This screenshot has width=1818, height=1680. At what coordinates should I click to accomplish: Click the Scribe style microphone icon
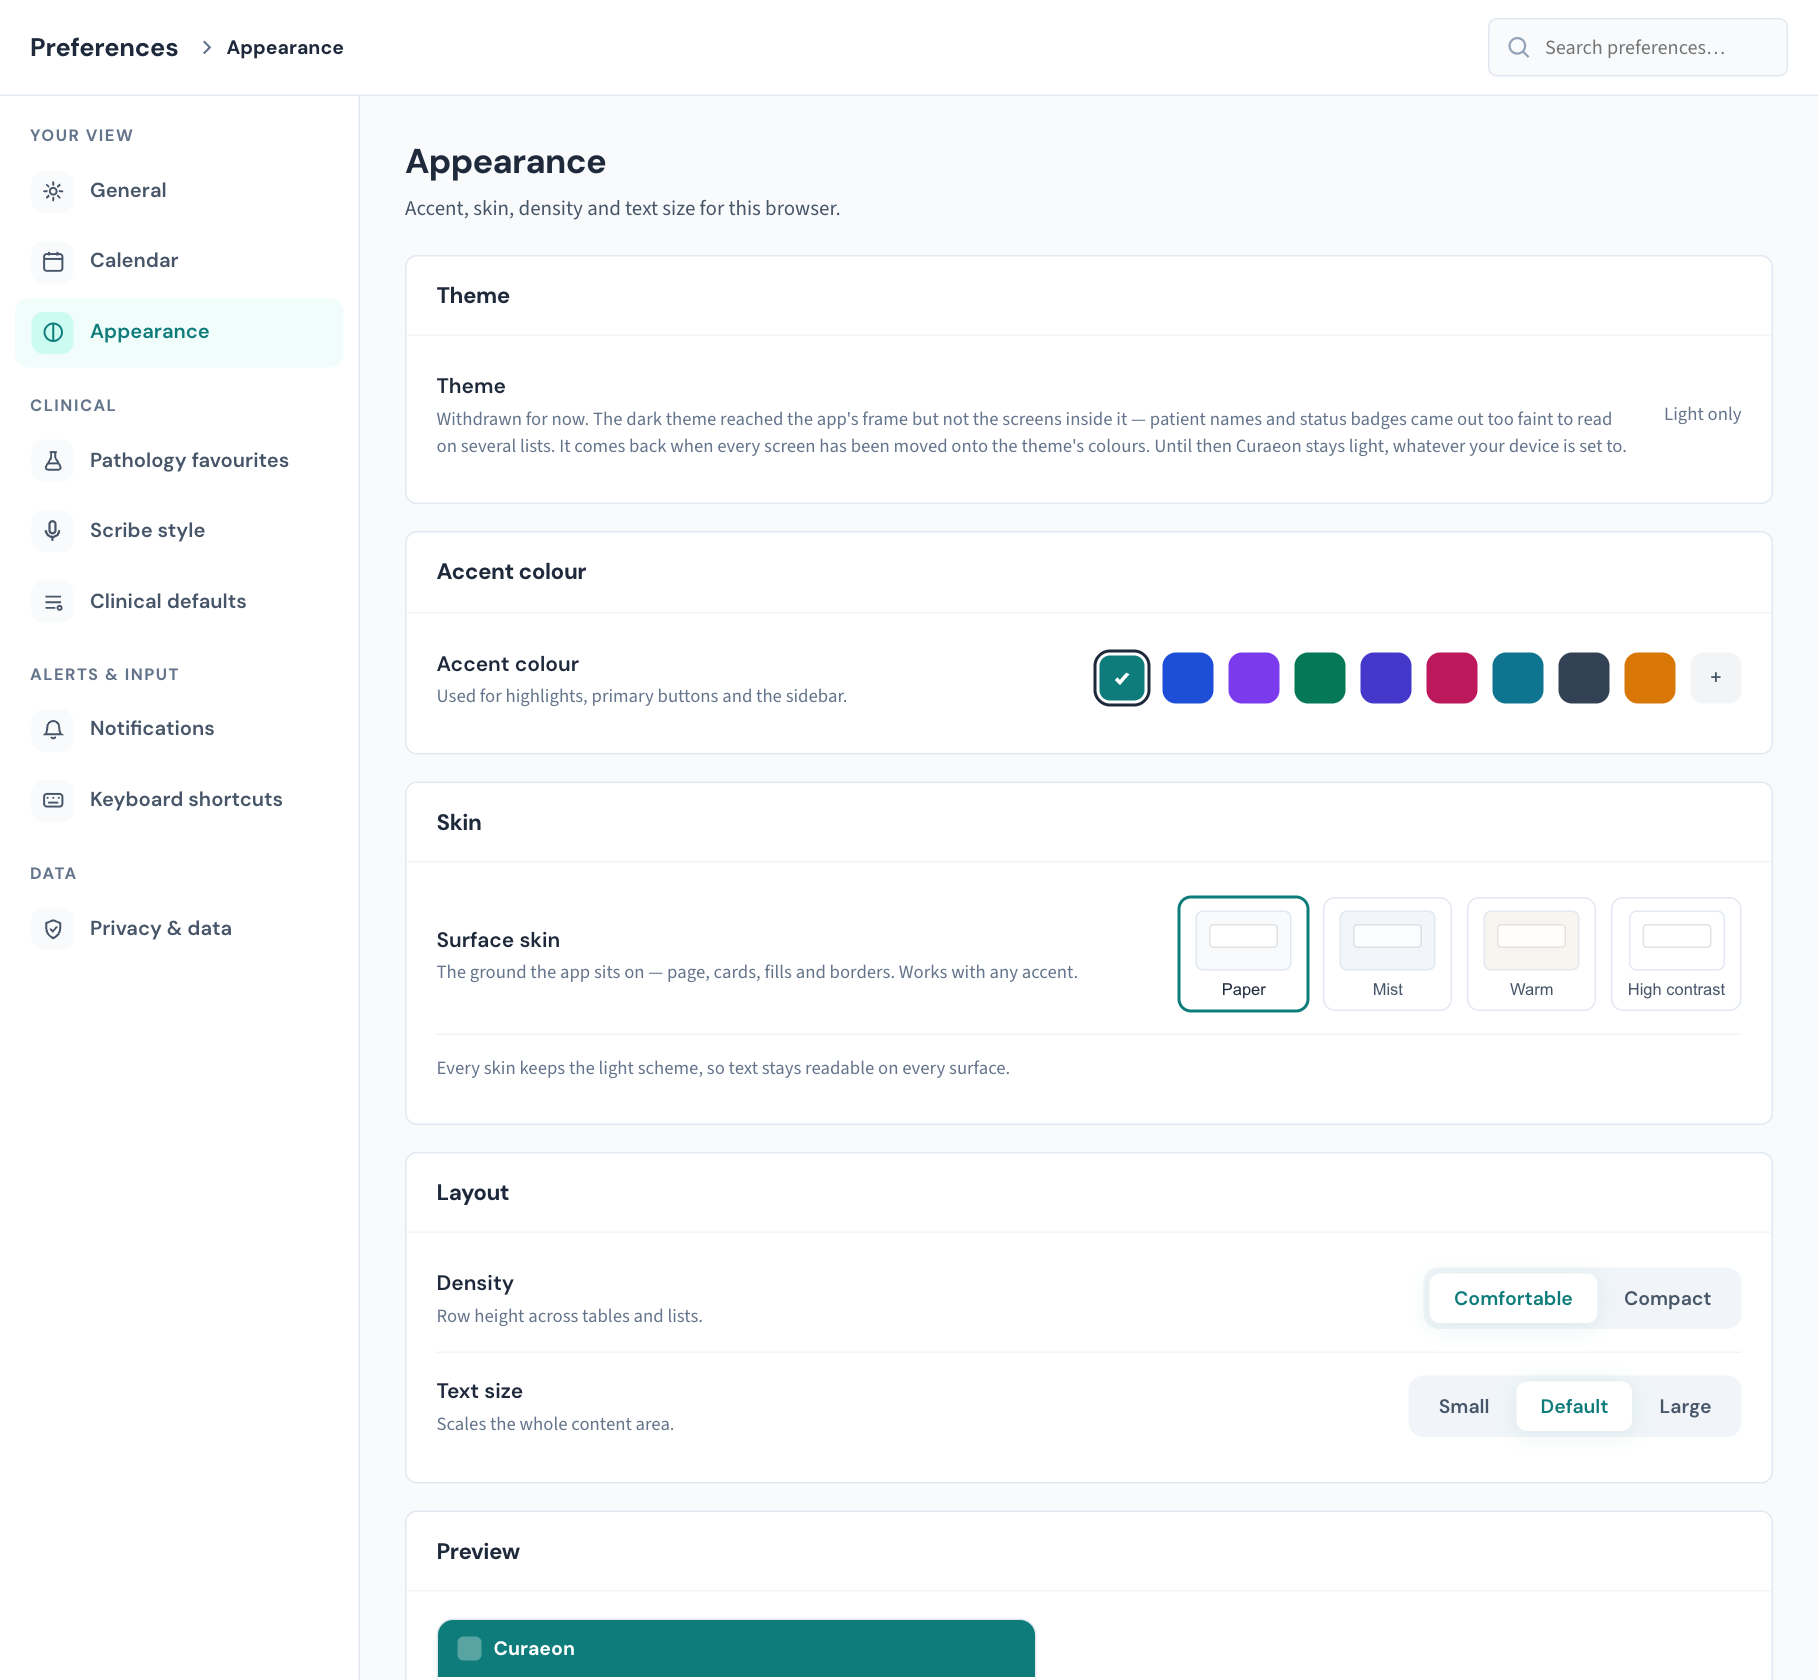(x=53, y=531)
